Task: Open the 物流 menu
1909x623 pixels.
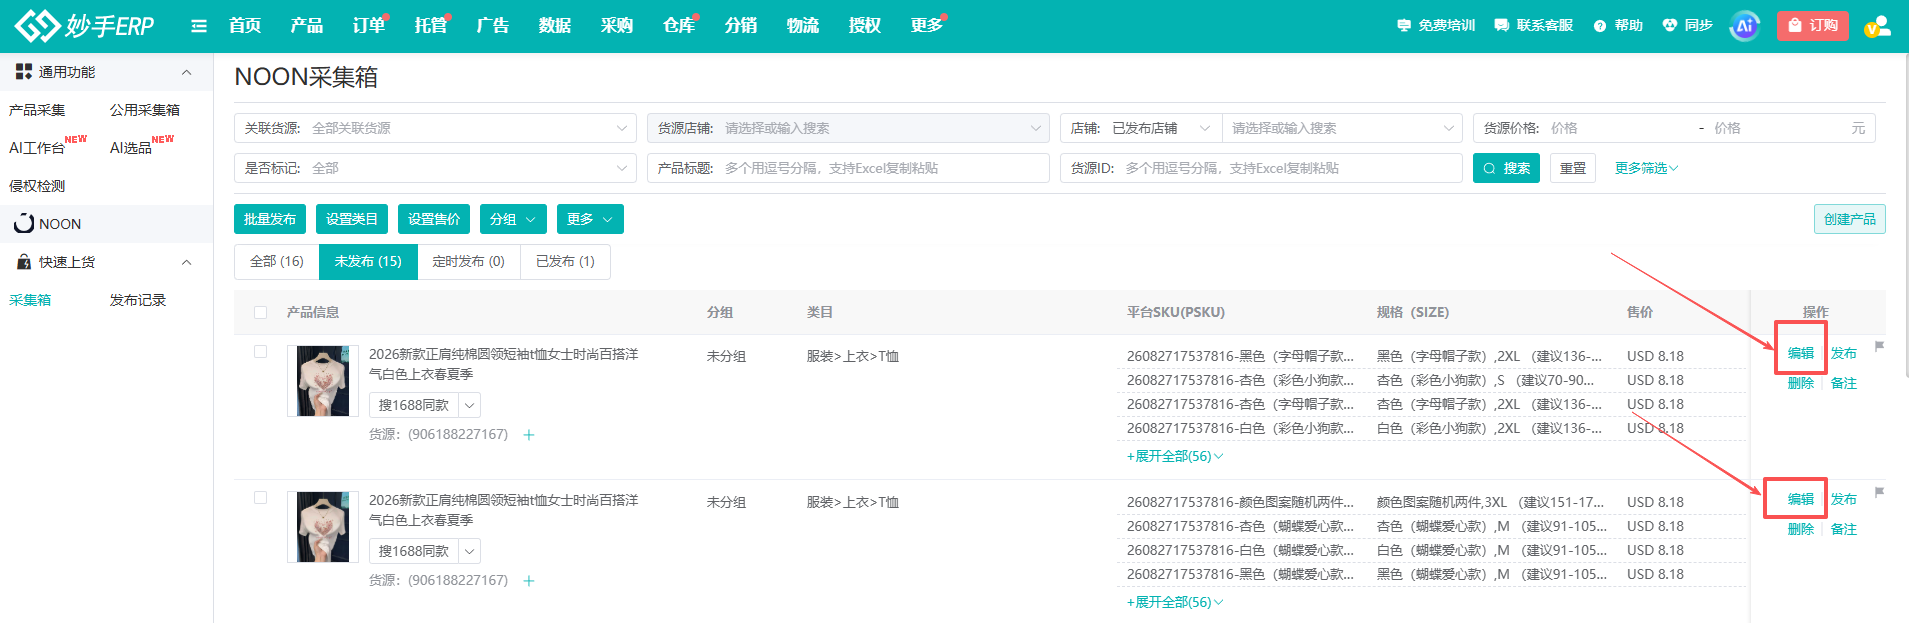Action: coord(803,26)
